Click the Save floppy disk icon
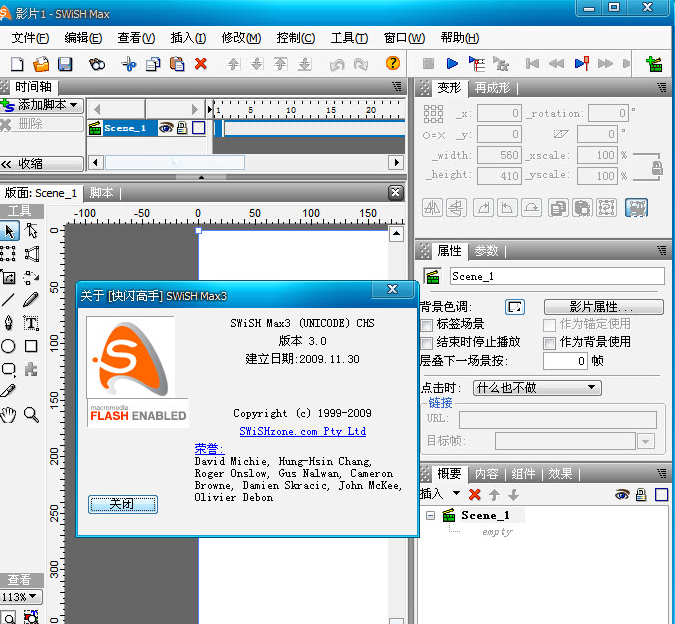The image size is (675, 624). [65, 64]
